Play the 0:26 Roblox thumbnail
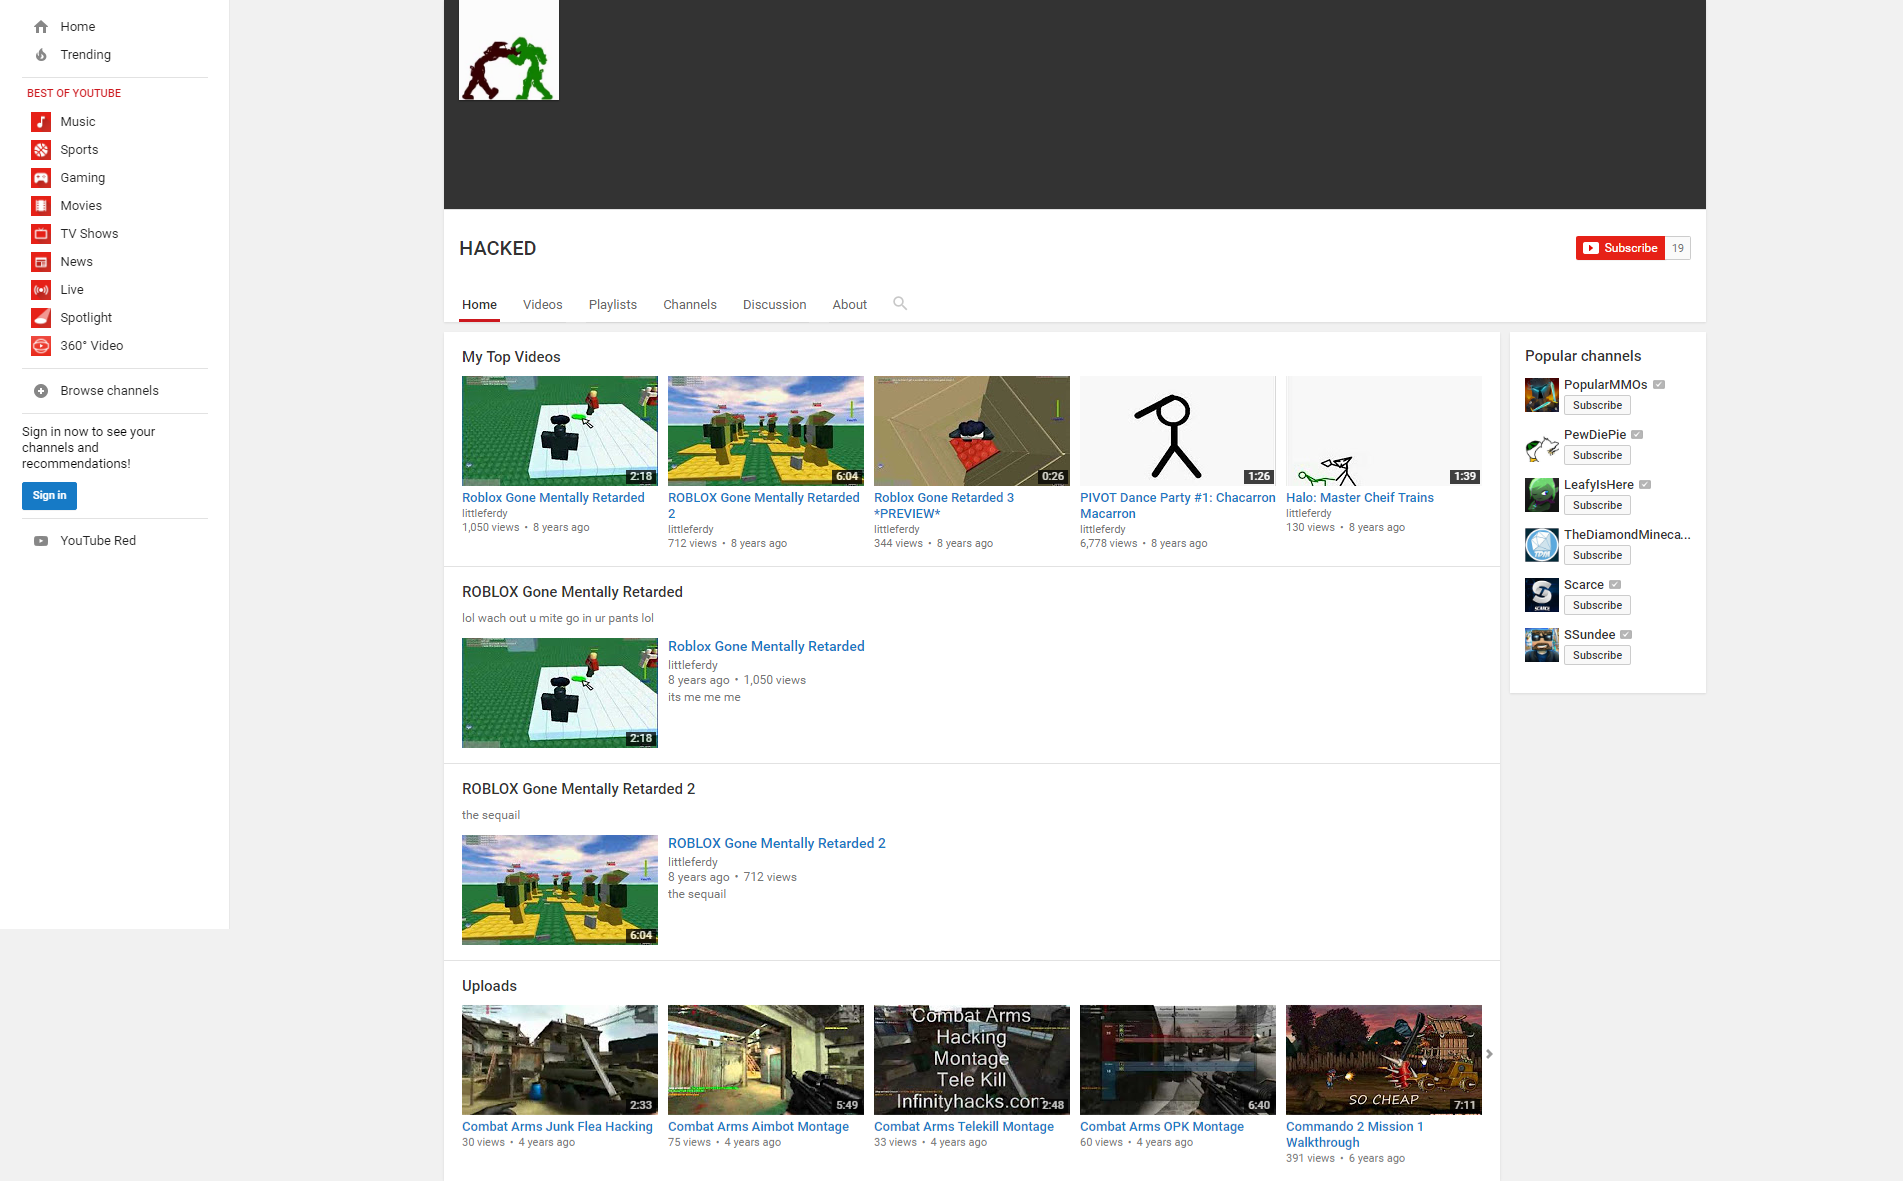 click(x=972, y=431)
